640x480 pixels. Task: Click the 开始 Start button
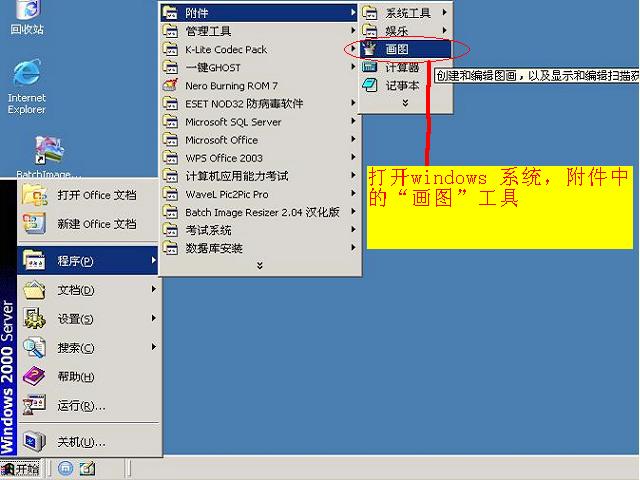tap(21, 468)
